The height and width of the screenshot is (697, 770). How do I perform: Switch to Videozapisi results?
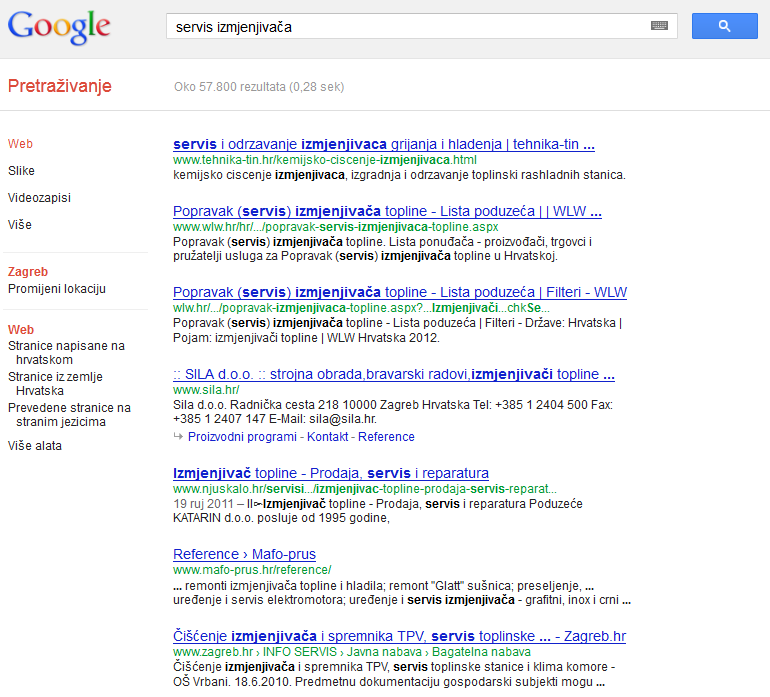coord(39,198)
